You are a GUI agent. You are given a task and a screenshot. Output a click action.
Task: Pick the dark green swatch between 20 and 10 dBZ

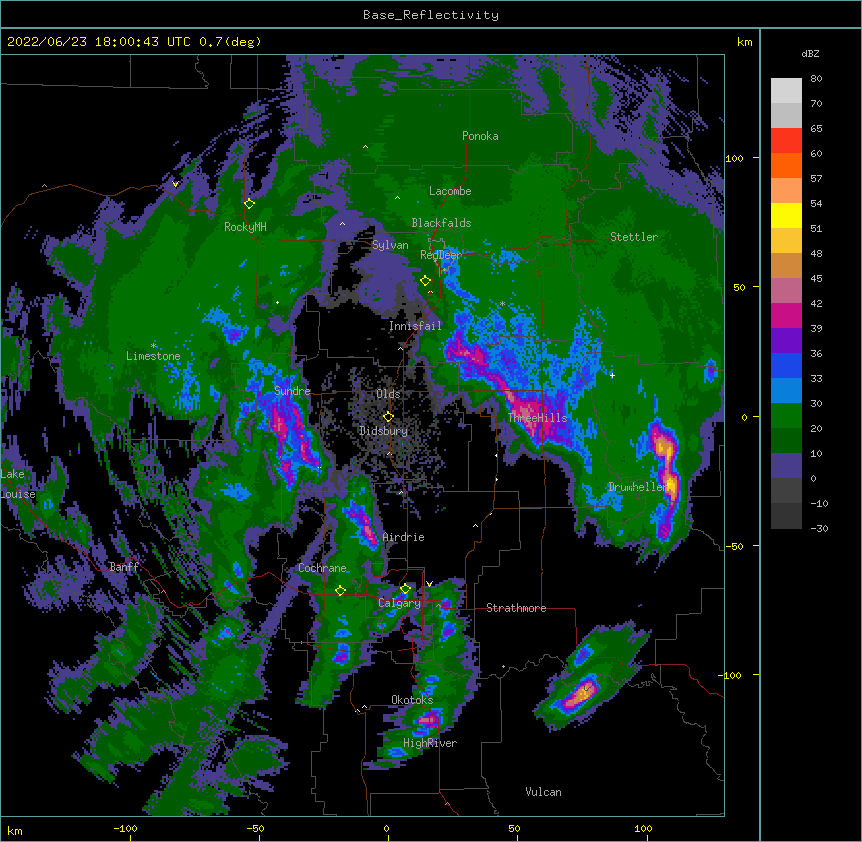786,441
